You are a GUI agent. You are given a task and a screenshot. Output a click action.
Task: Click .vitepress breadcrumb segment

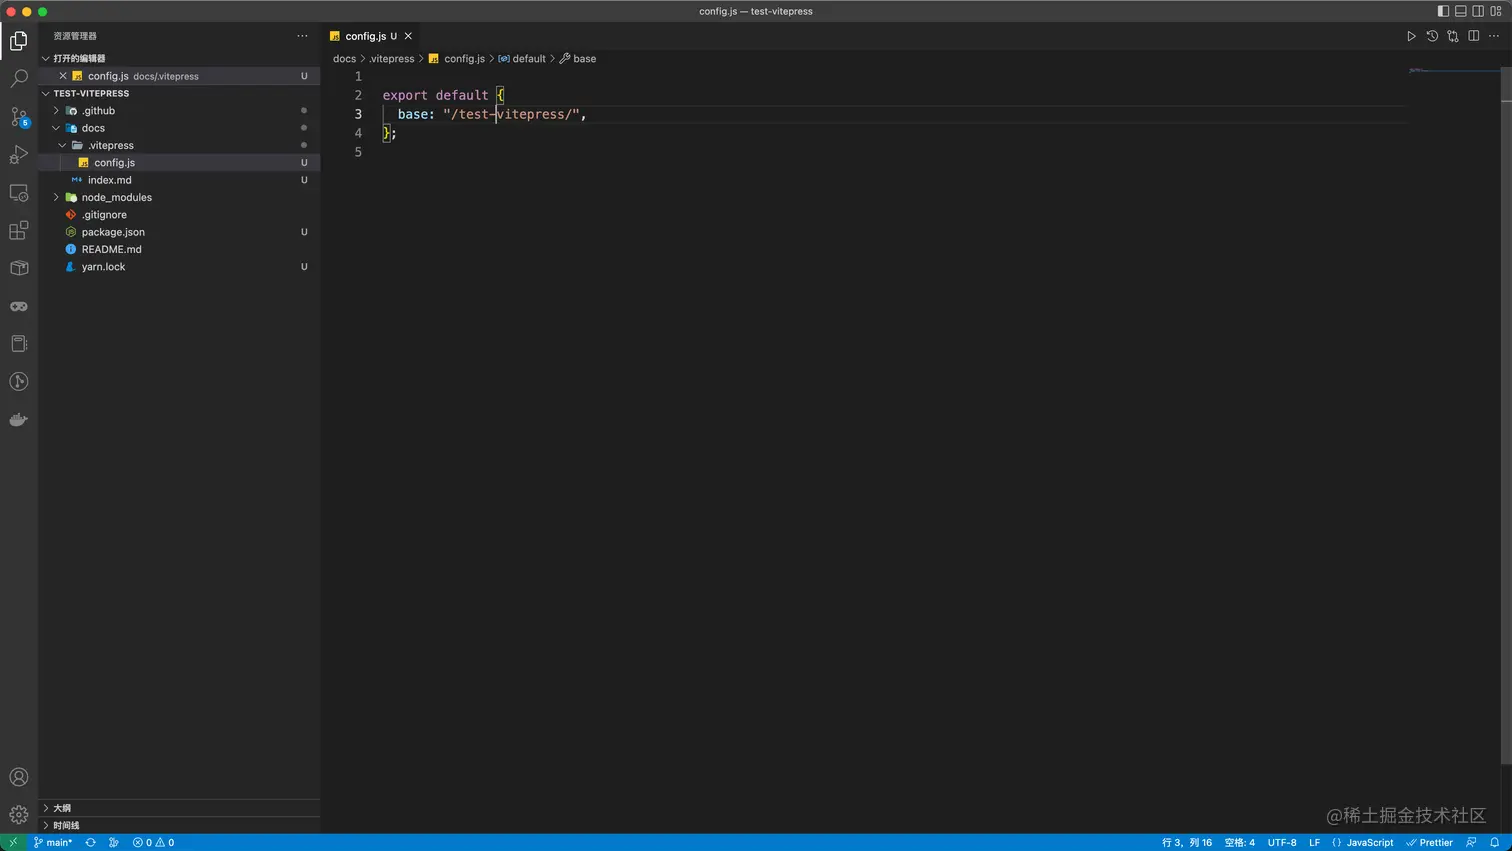point(392,59)
